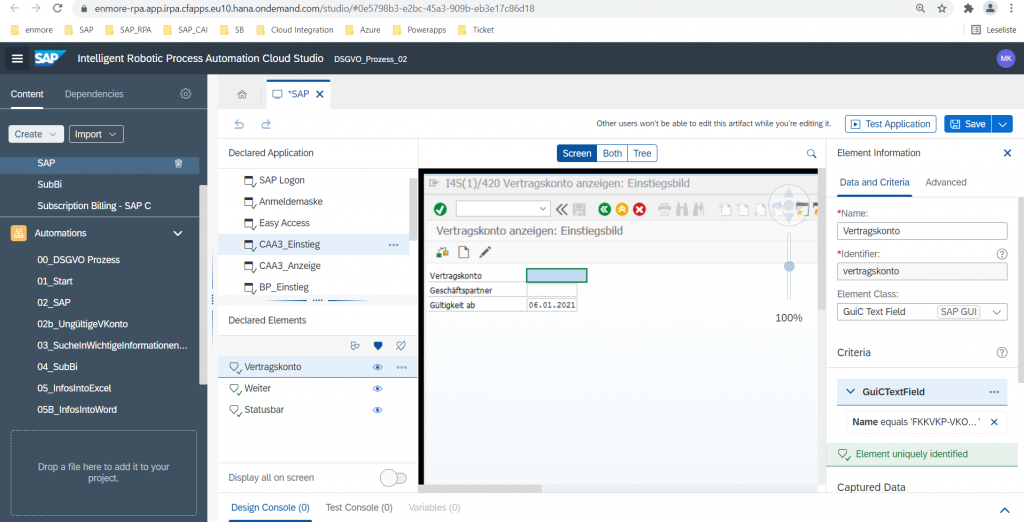Open the 02_SAP automation
Image resolution: width=1024 pixels, height=522 pixels.
tap(54, 302)
